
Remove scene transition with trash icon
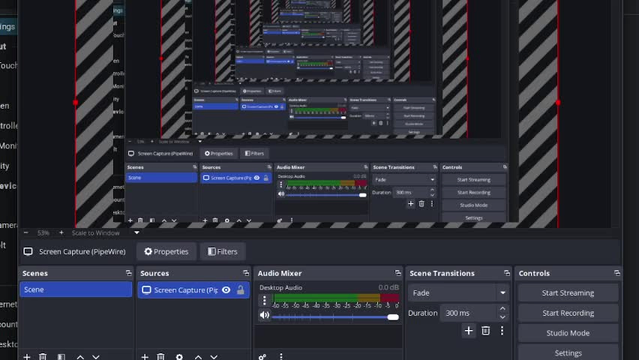(485, 330)
